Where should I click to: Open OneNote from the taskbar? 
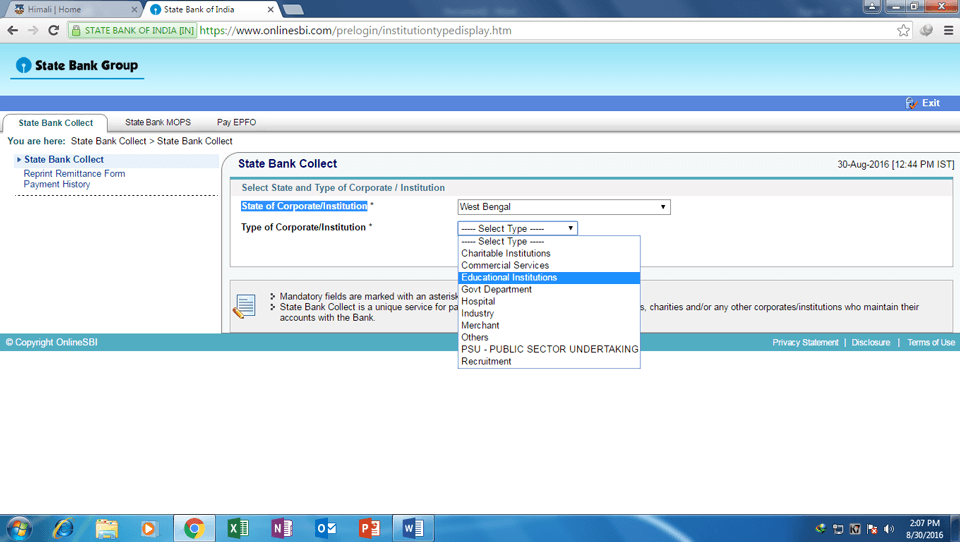[x=282, y=528]
